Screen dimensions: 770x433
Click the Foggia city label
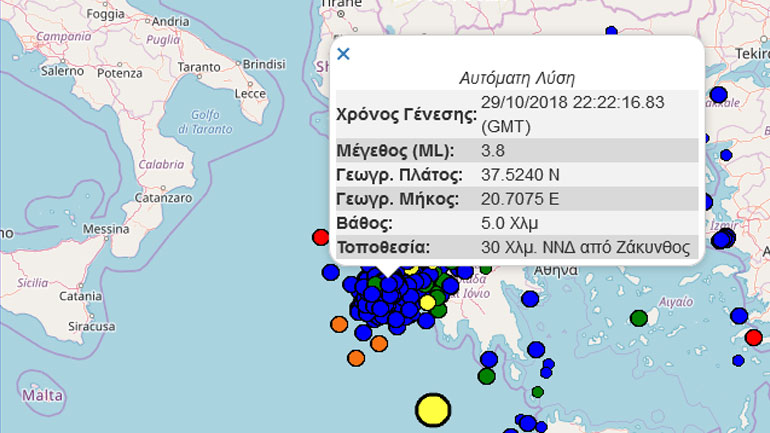[106, 14]
